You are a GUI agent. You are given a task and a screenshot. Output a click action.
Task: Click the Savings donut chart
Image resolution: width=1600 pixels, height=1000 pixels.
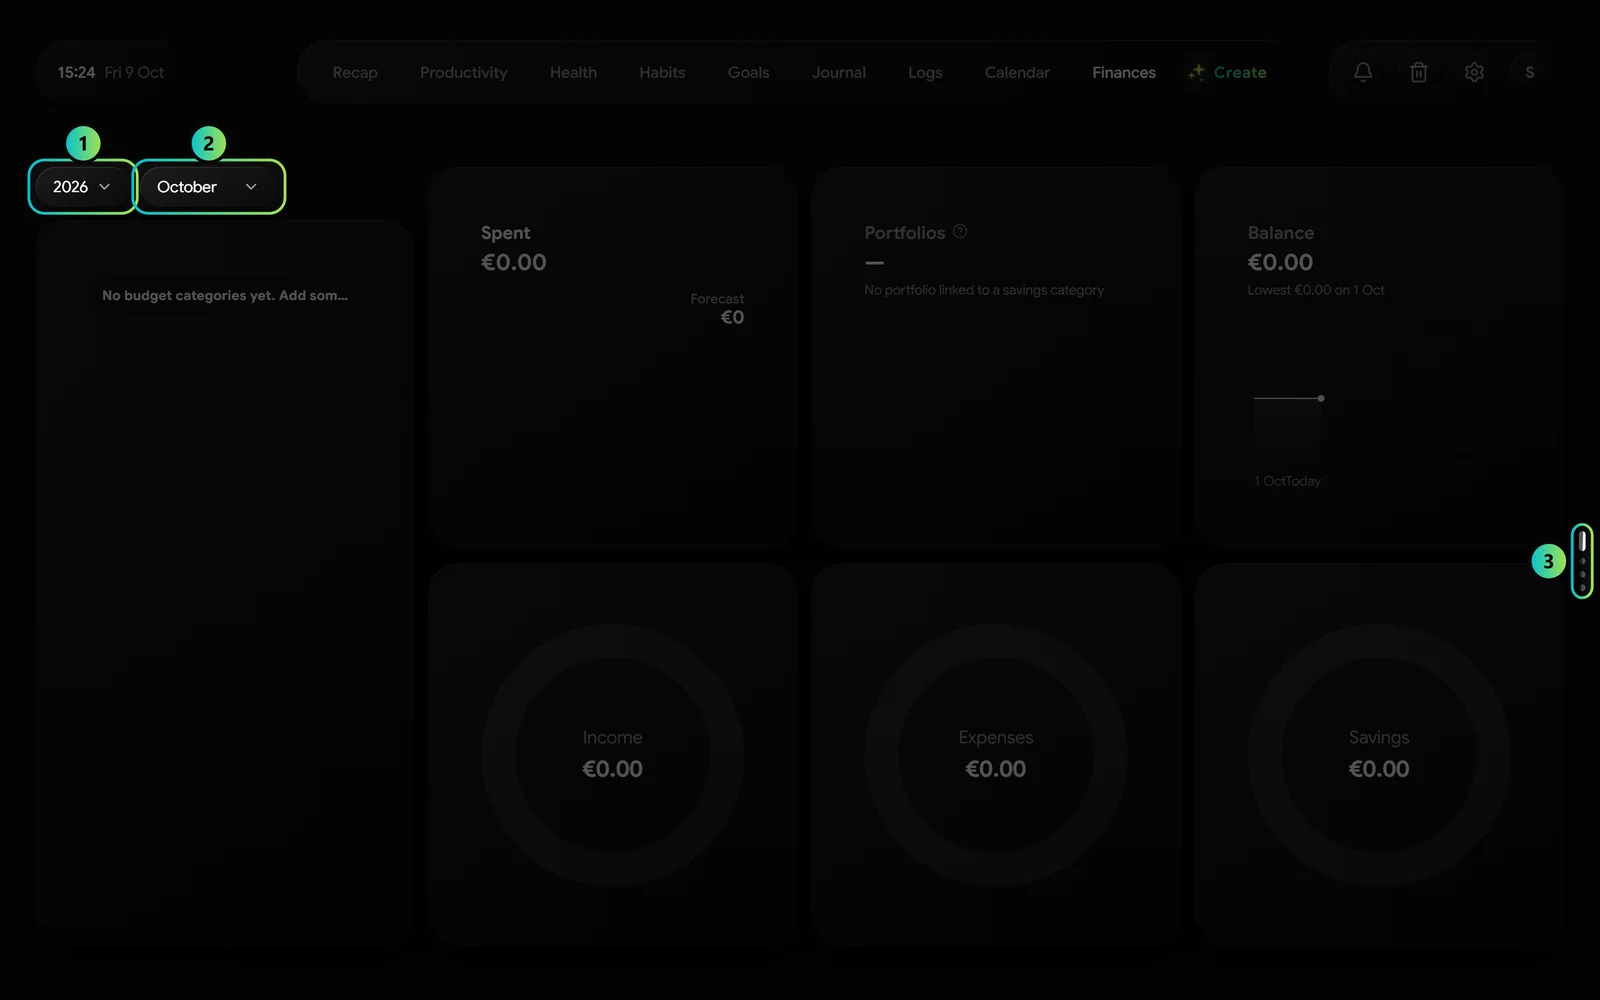coord(1379,755)
